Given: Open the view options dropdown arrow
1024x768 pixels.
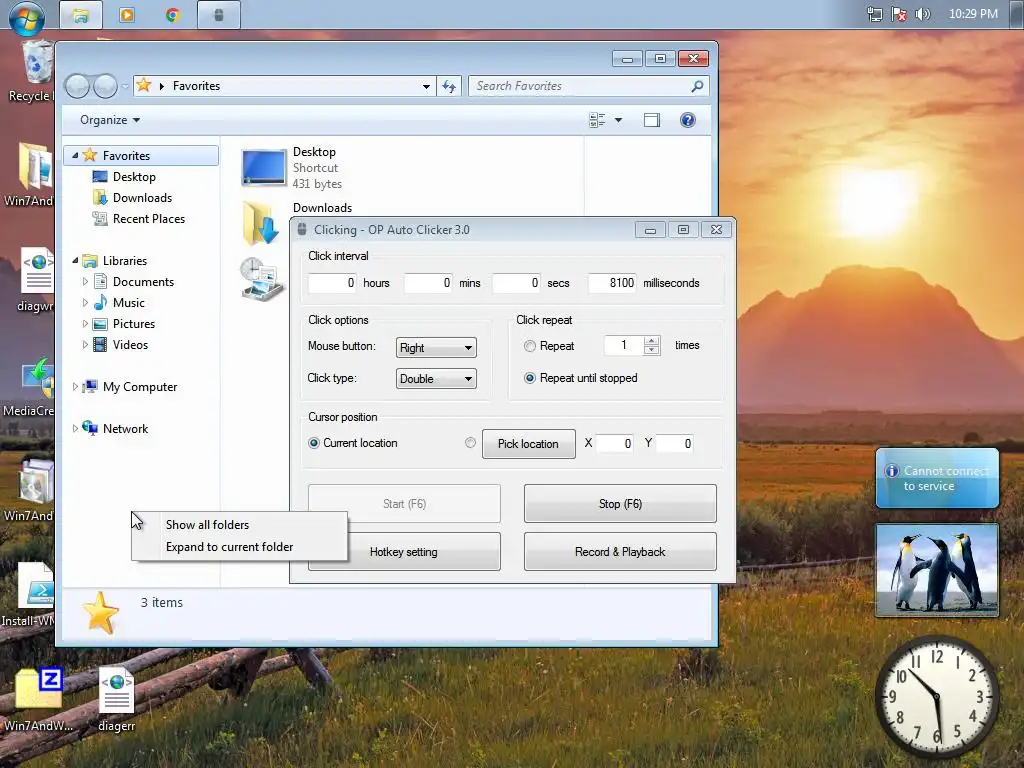Looking at the screenshot, I should pos(618,120).
